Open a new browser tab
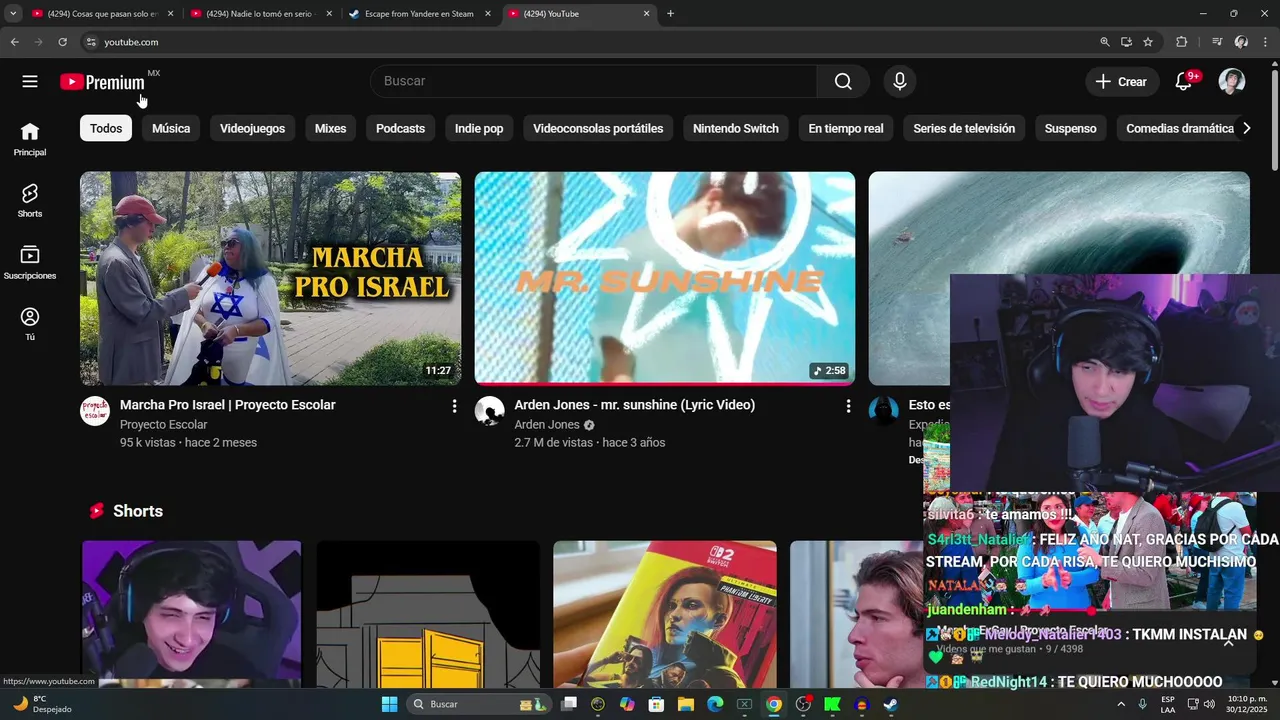This screenshot has height=720, width=1280. (670, 14)
